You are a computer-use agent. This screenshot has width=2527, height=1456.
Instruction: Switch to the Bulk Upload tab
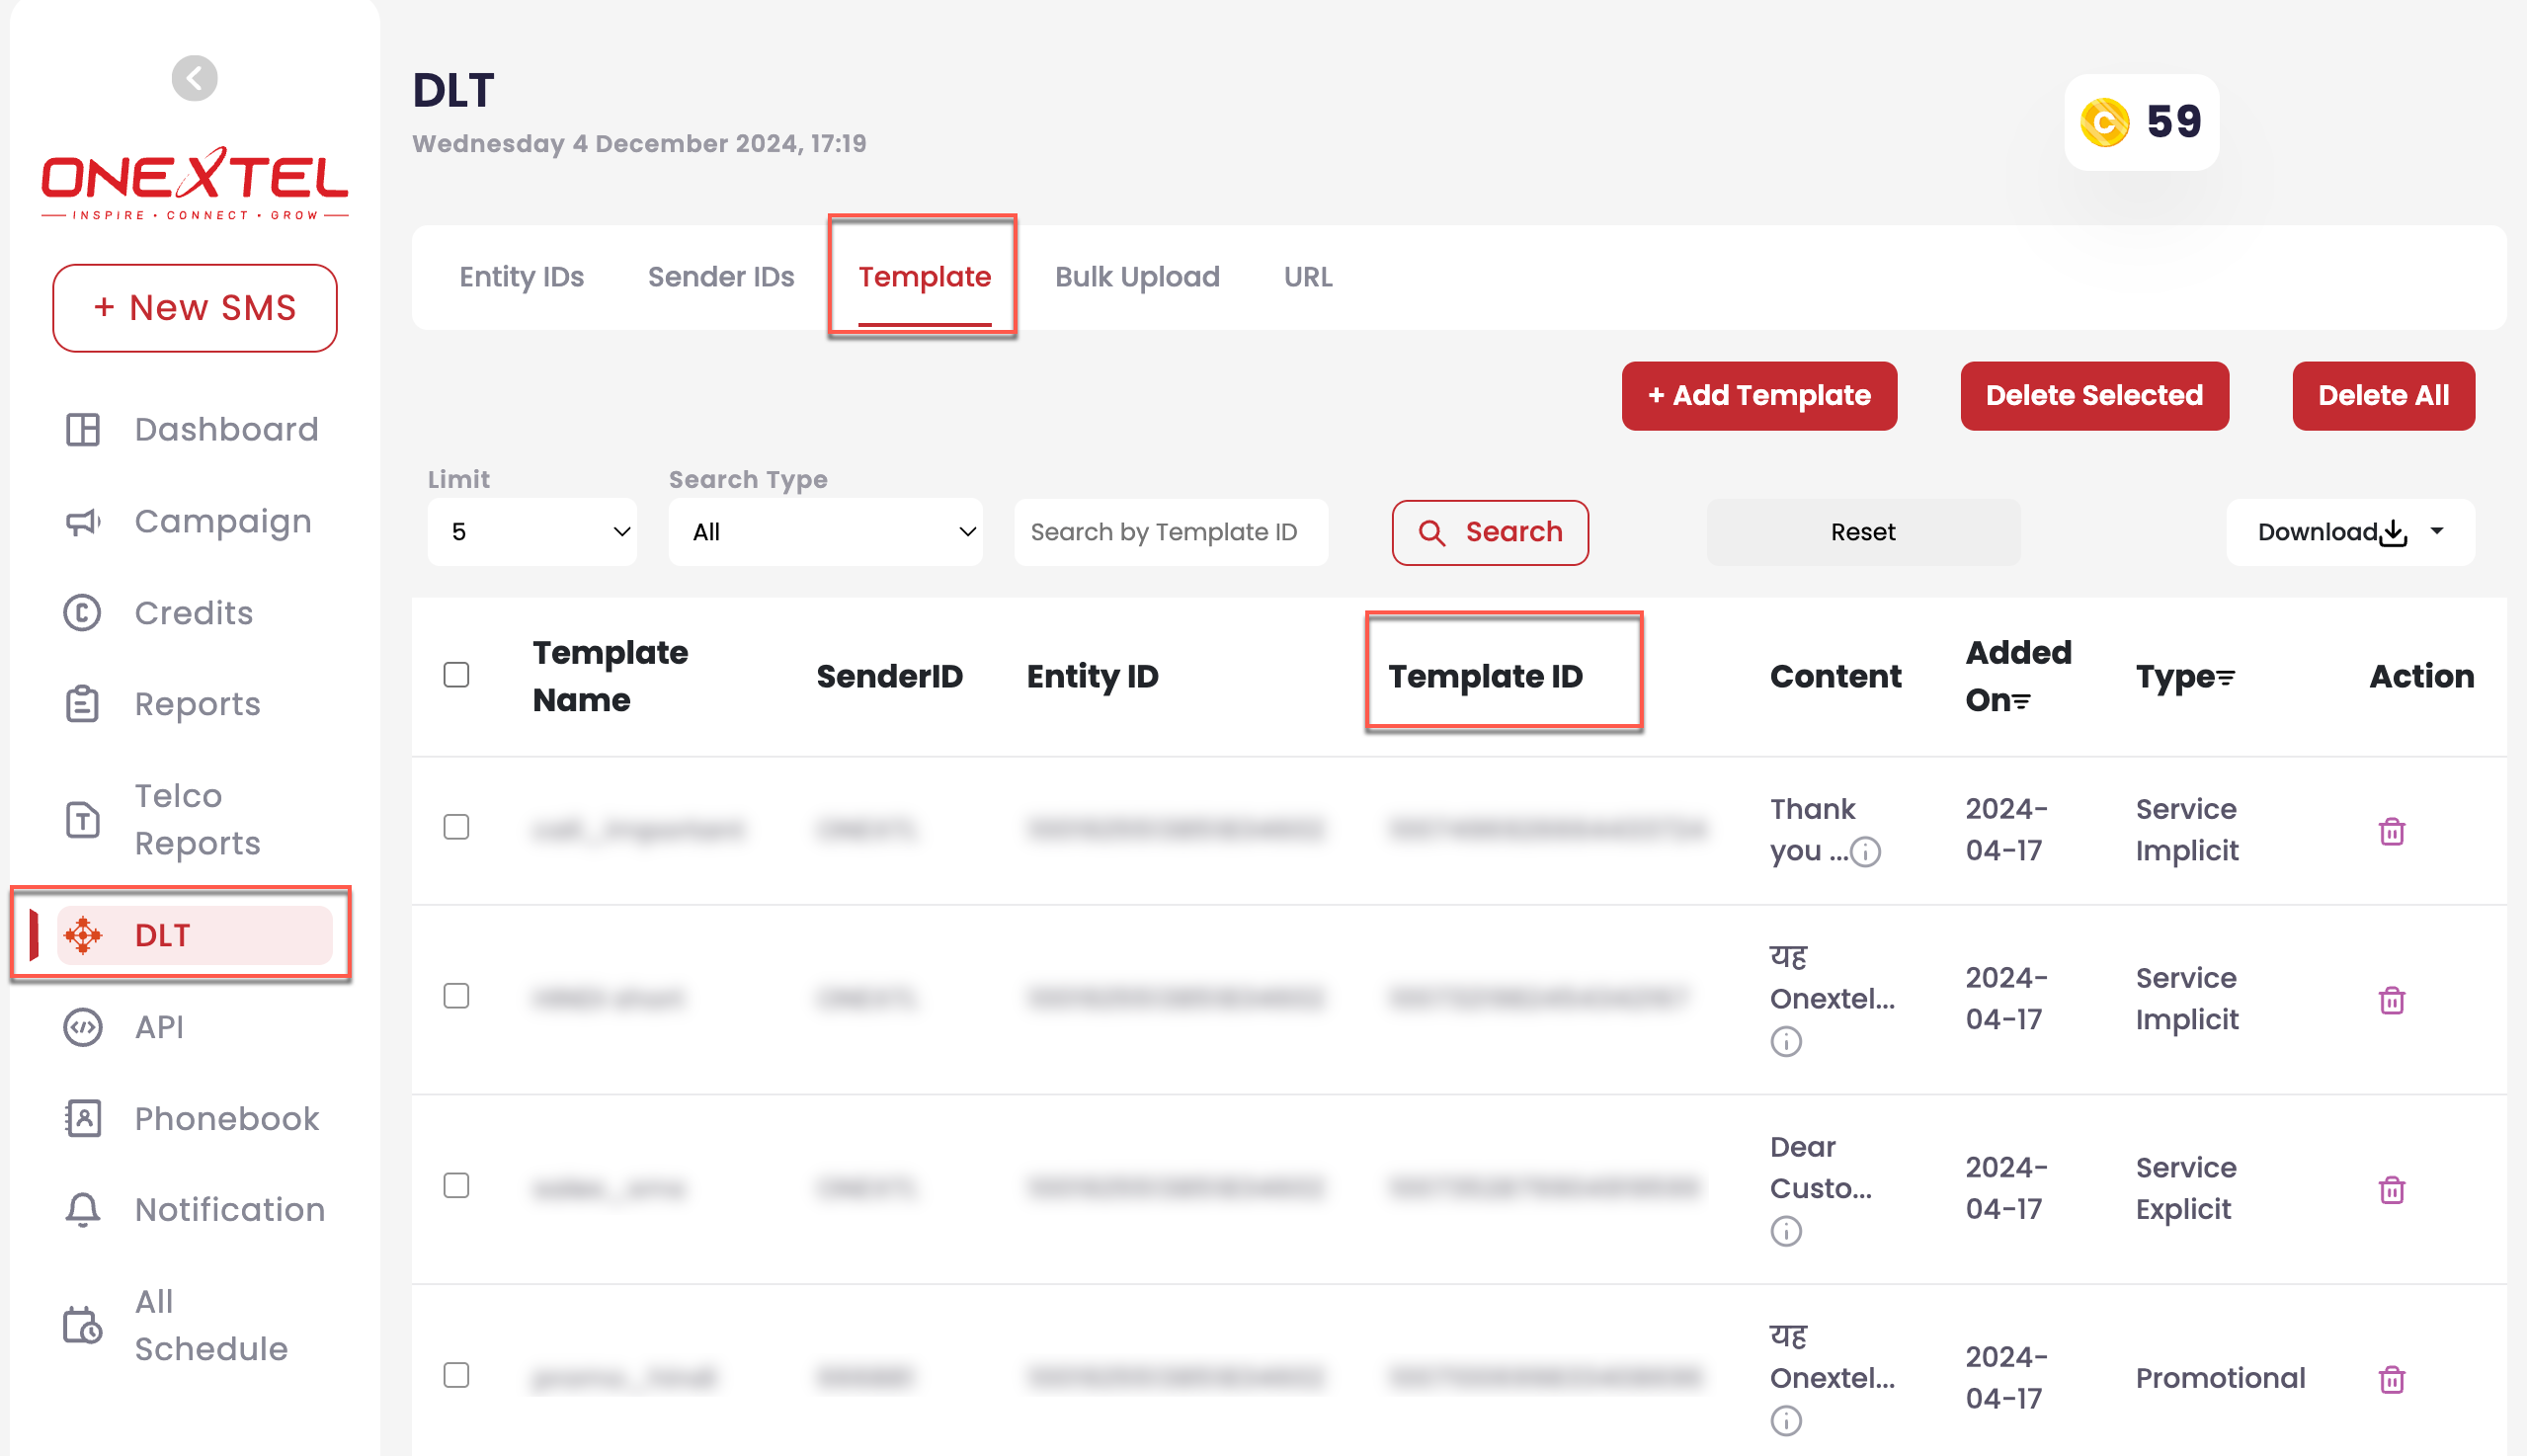[x=1137, y=277]
